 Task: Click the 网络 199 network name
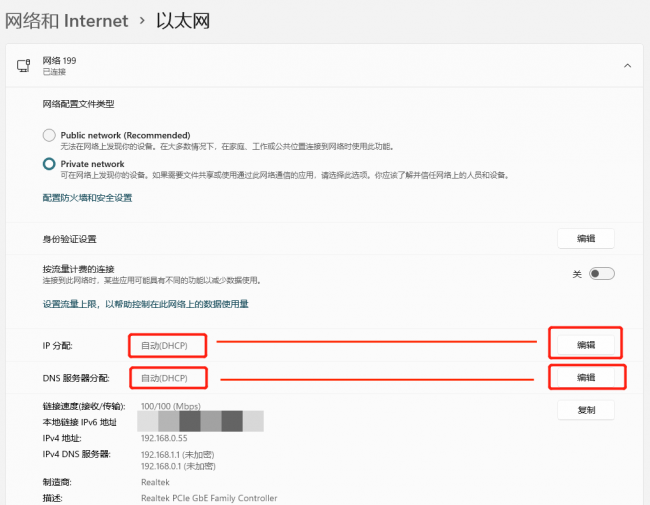[59, 61]
